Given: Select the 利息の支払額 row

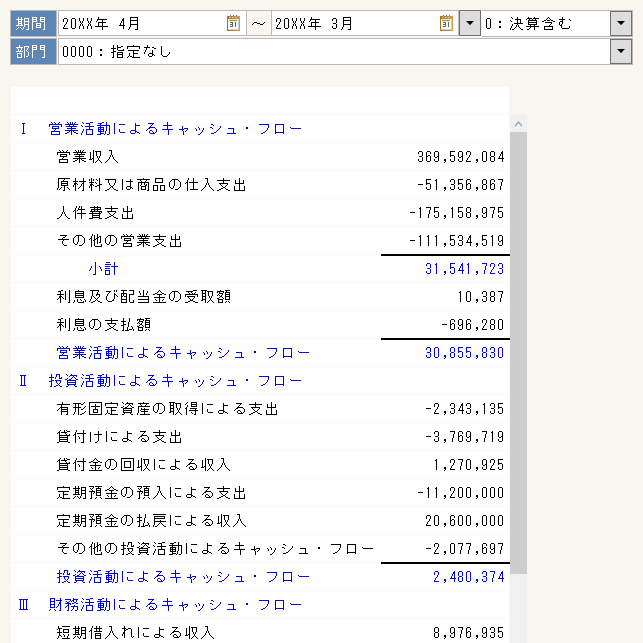Looking at the screenshot, I should point(260,325).
